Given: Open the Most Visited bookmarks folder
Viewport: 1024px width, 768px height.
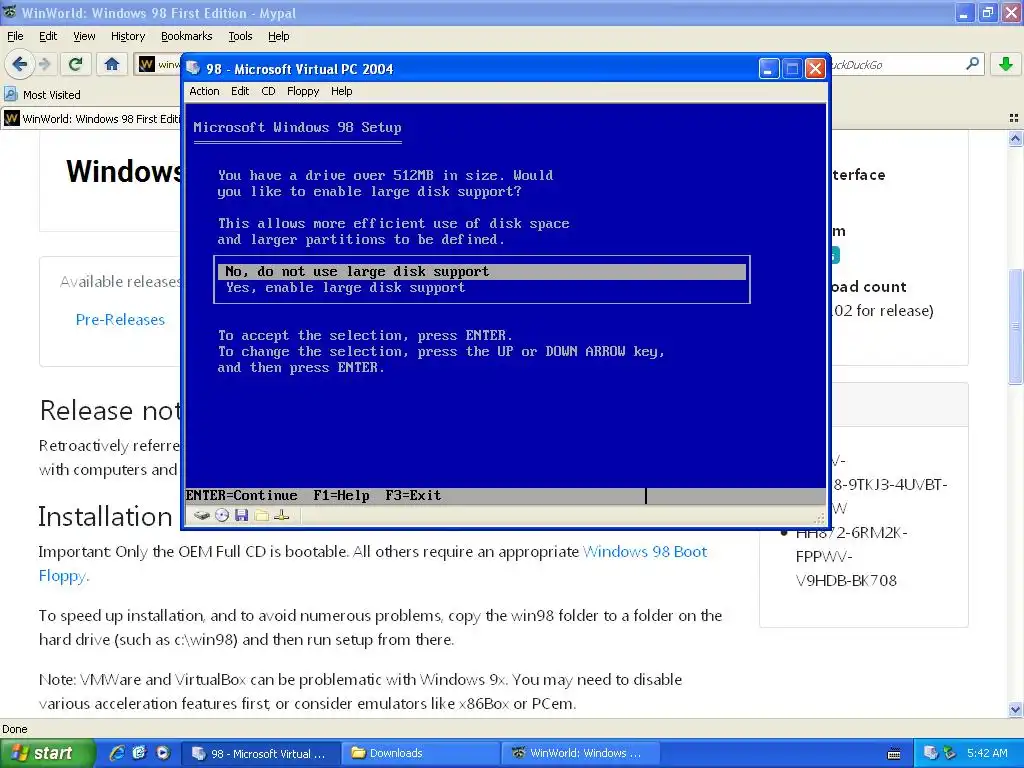Looking at the screenshot, I should click(43, 95).
